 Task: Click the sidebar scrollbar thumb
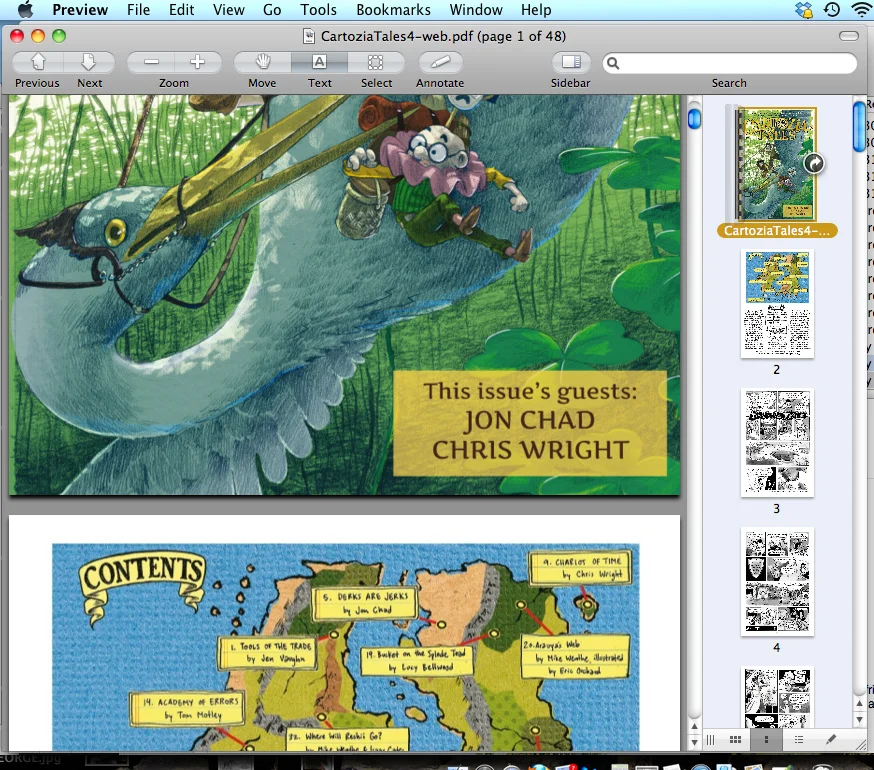click(859, 128)
